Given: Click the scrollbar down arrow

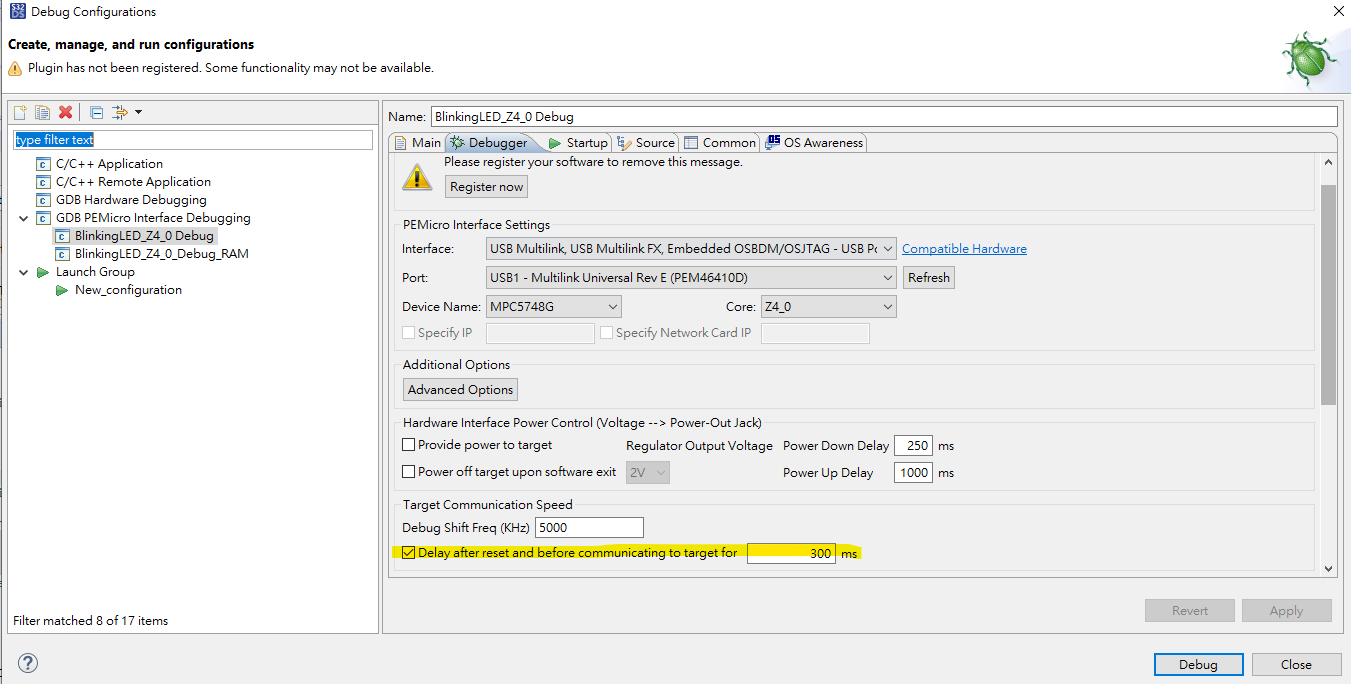Looking at the screenshot, I should click(1328, 568).
